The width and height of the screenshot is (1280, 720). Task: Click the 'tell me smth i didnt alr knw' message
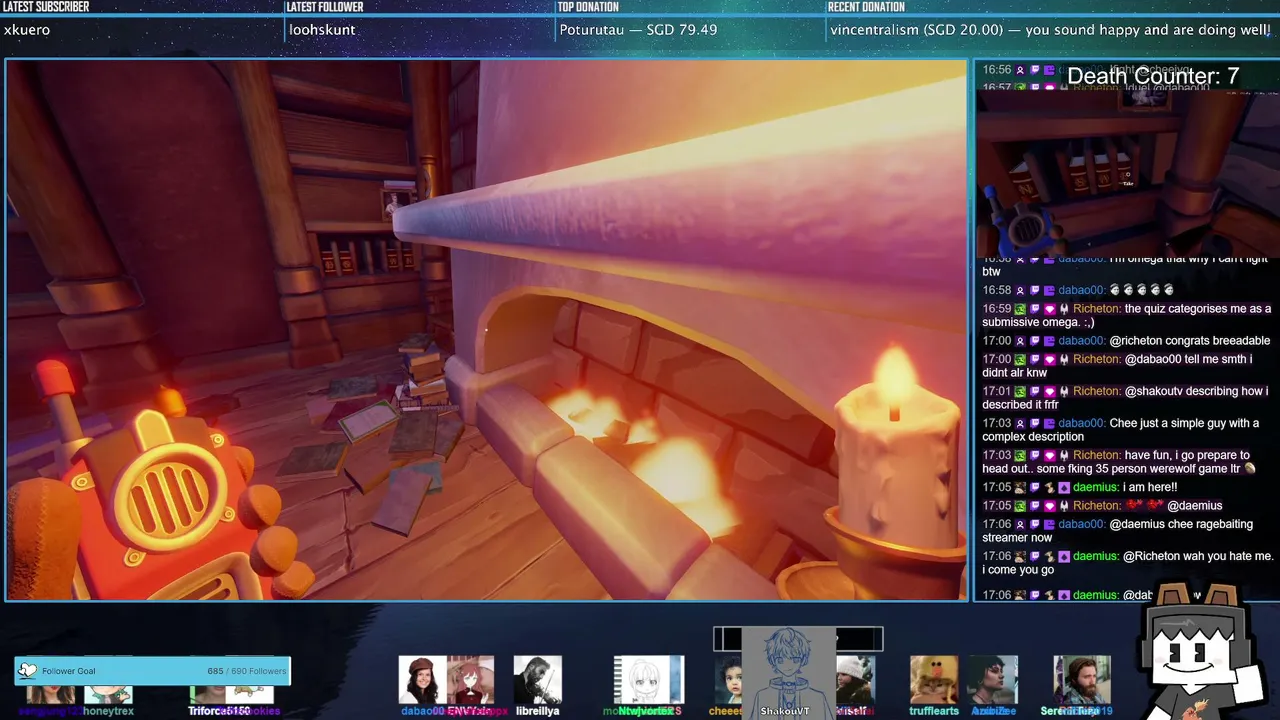tap(1117, 366)
